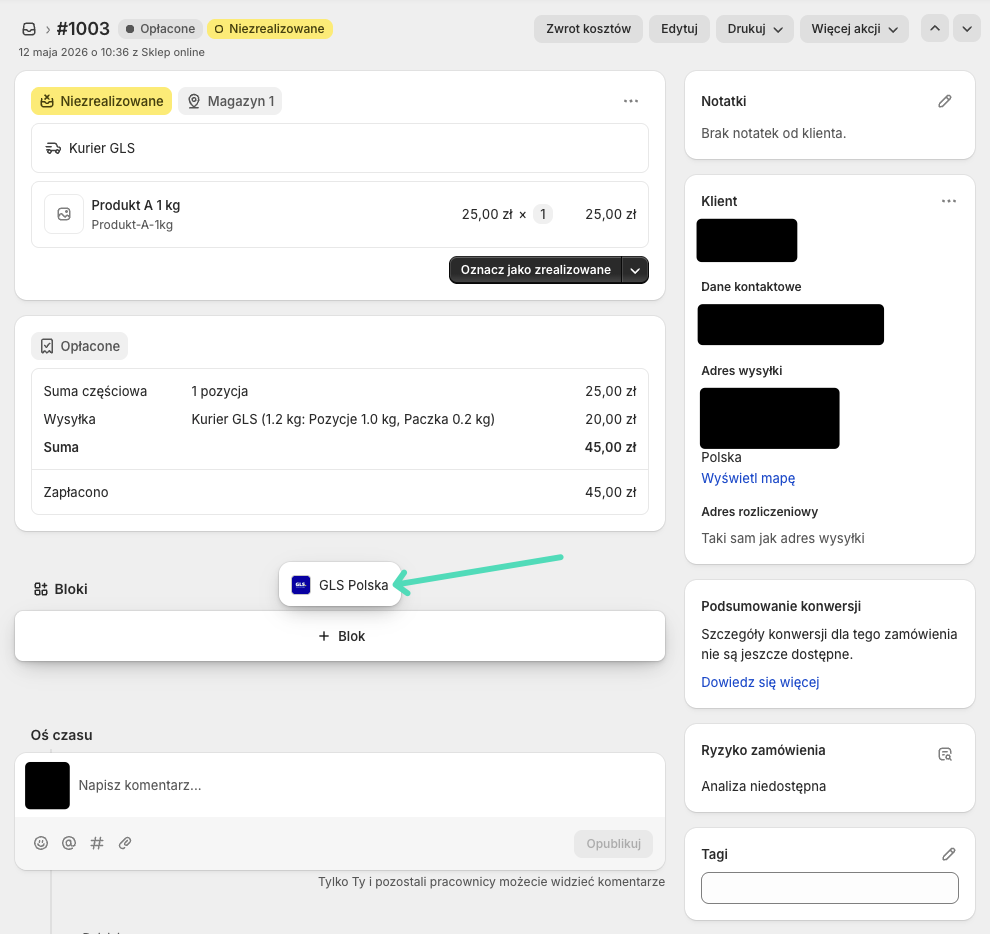The height and width of the screenshot is (934, 990).
Task: Click the Kurier GLS delivery truck icon
Action: coord(53,148)
